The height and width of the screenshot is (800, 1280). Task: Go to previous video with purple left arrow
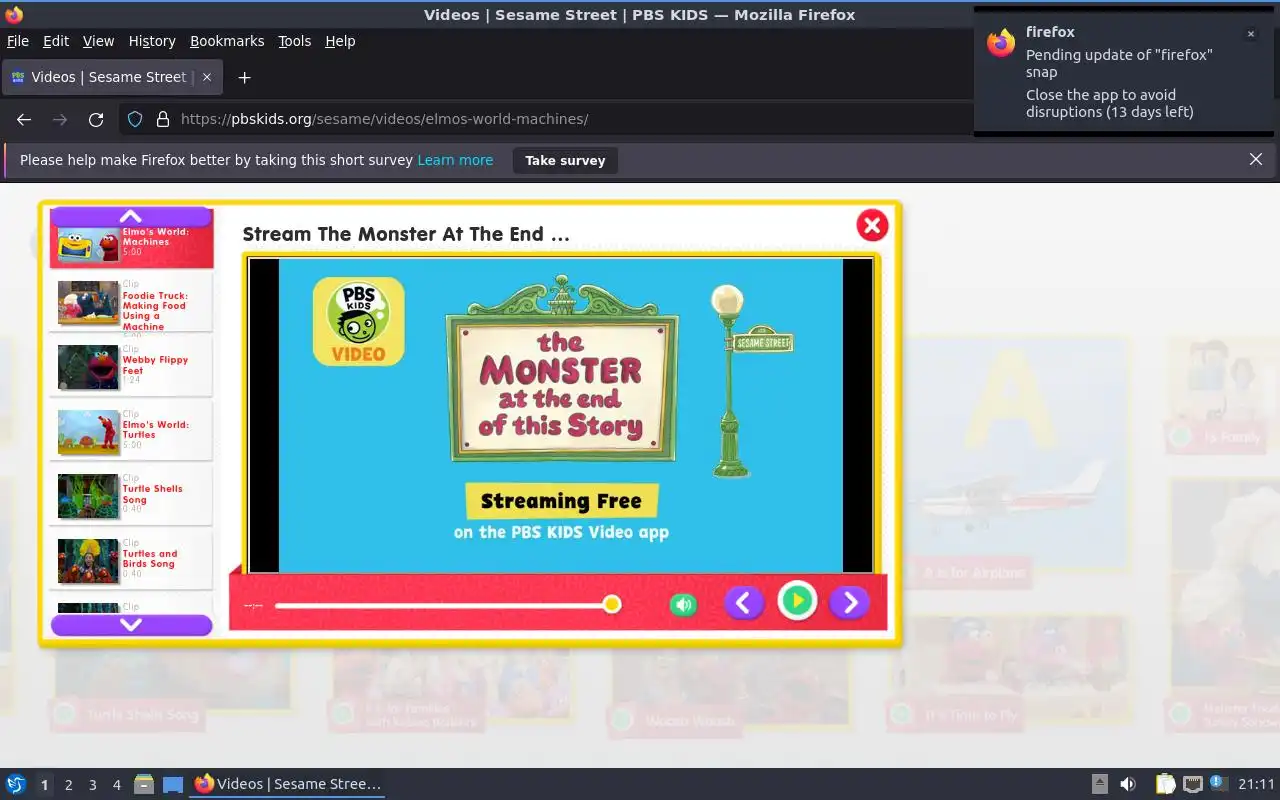[743, 602]
